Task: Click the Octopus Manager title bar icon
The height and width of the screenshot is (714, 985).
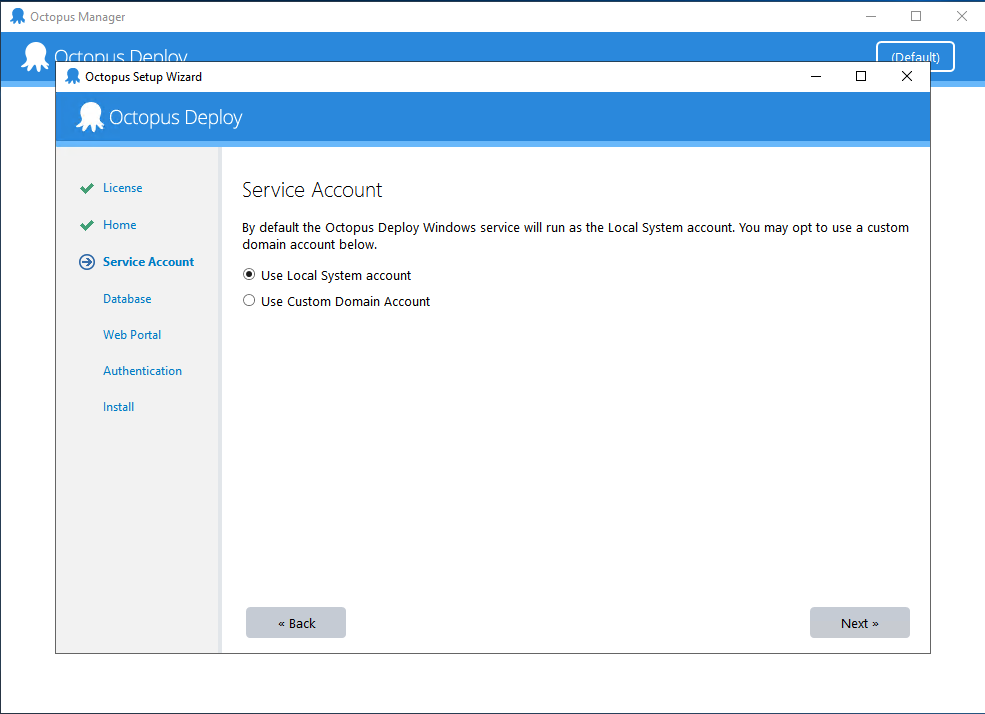Action: click(x=18, y=16)
